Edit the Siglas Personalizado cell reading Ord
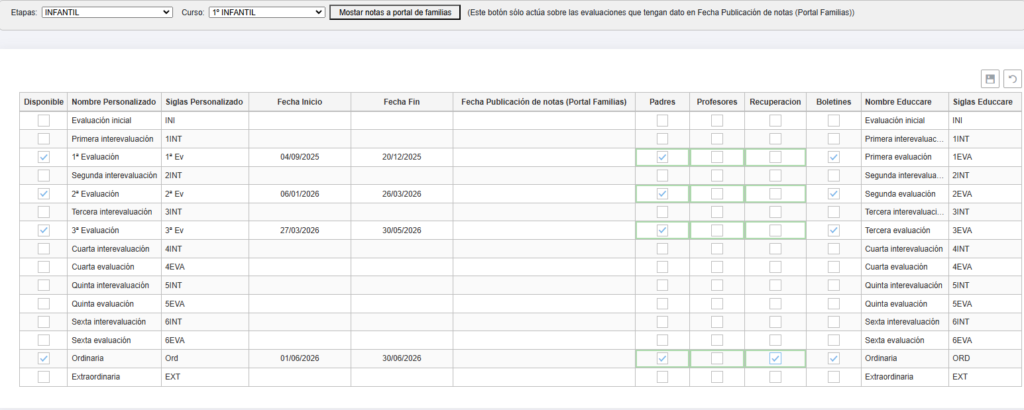This screenshot has height=410, width=1024. (204, 359)
